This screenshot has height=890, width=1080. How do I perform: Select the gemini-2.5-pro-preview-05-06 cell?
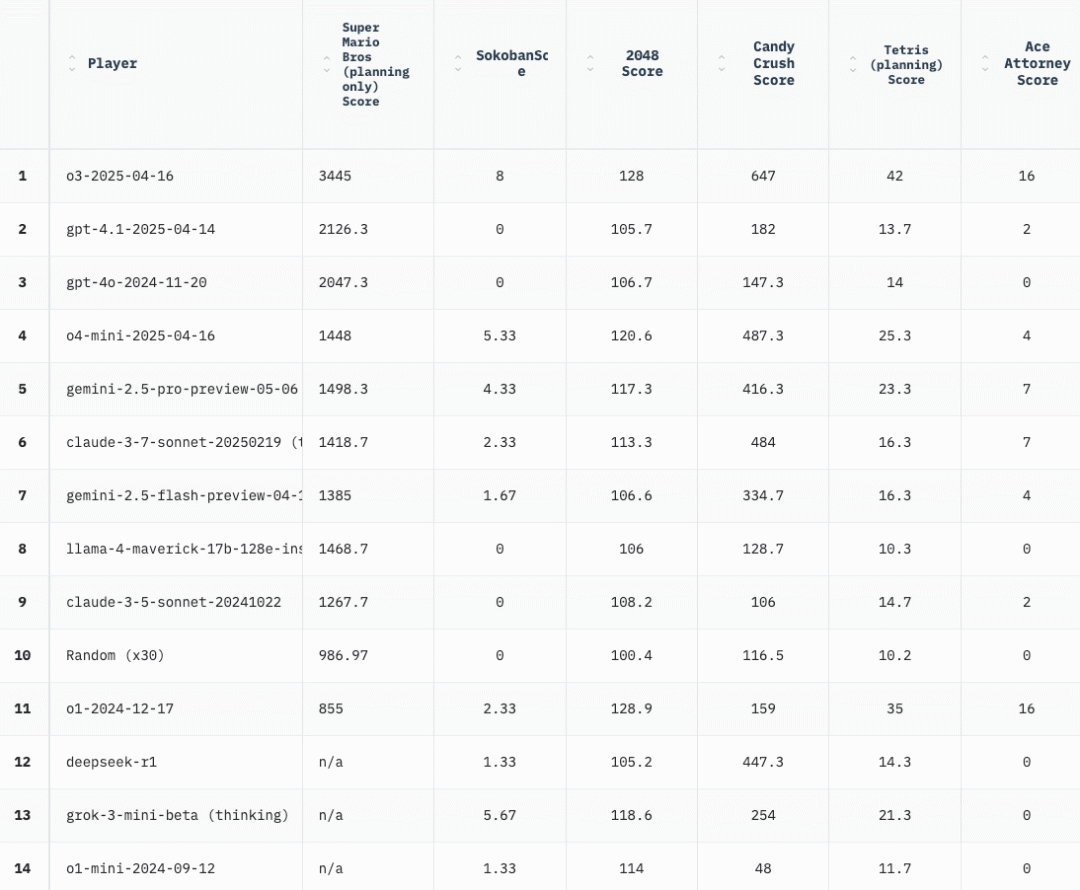176,389
